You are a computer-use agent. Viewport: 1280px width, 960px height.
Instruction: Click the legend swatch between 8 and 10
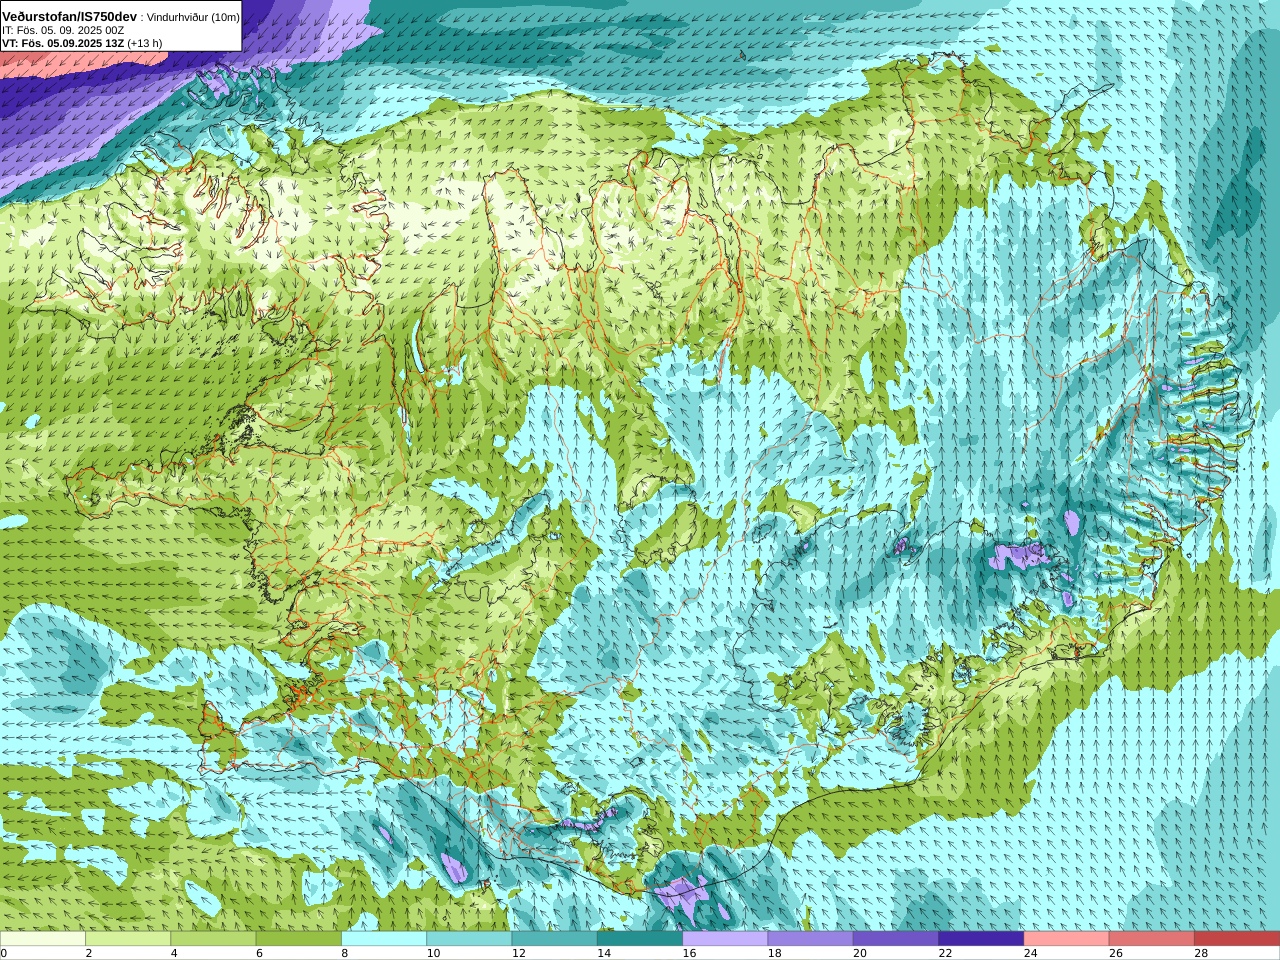[x=384, y=939]
